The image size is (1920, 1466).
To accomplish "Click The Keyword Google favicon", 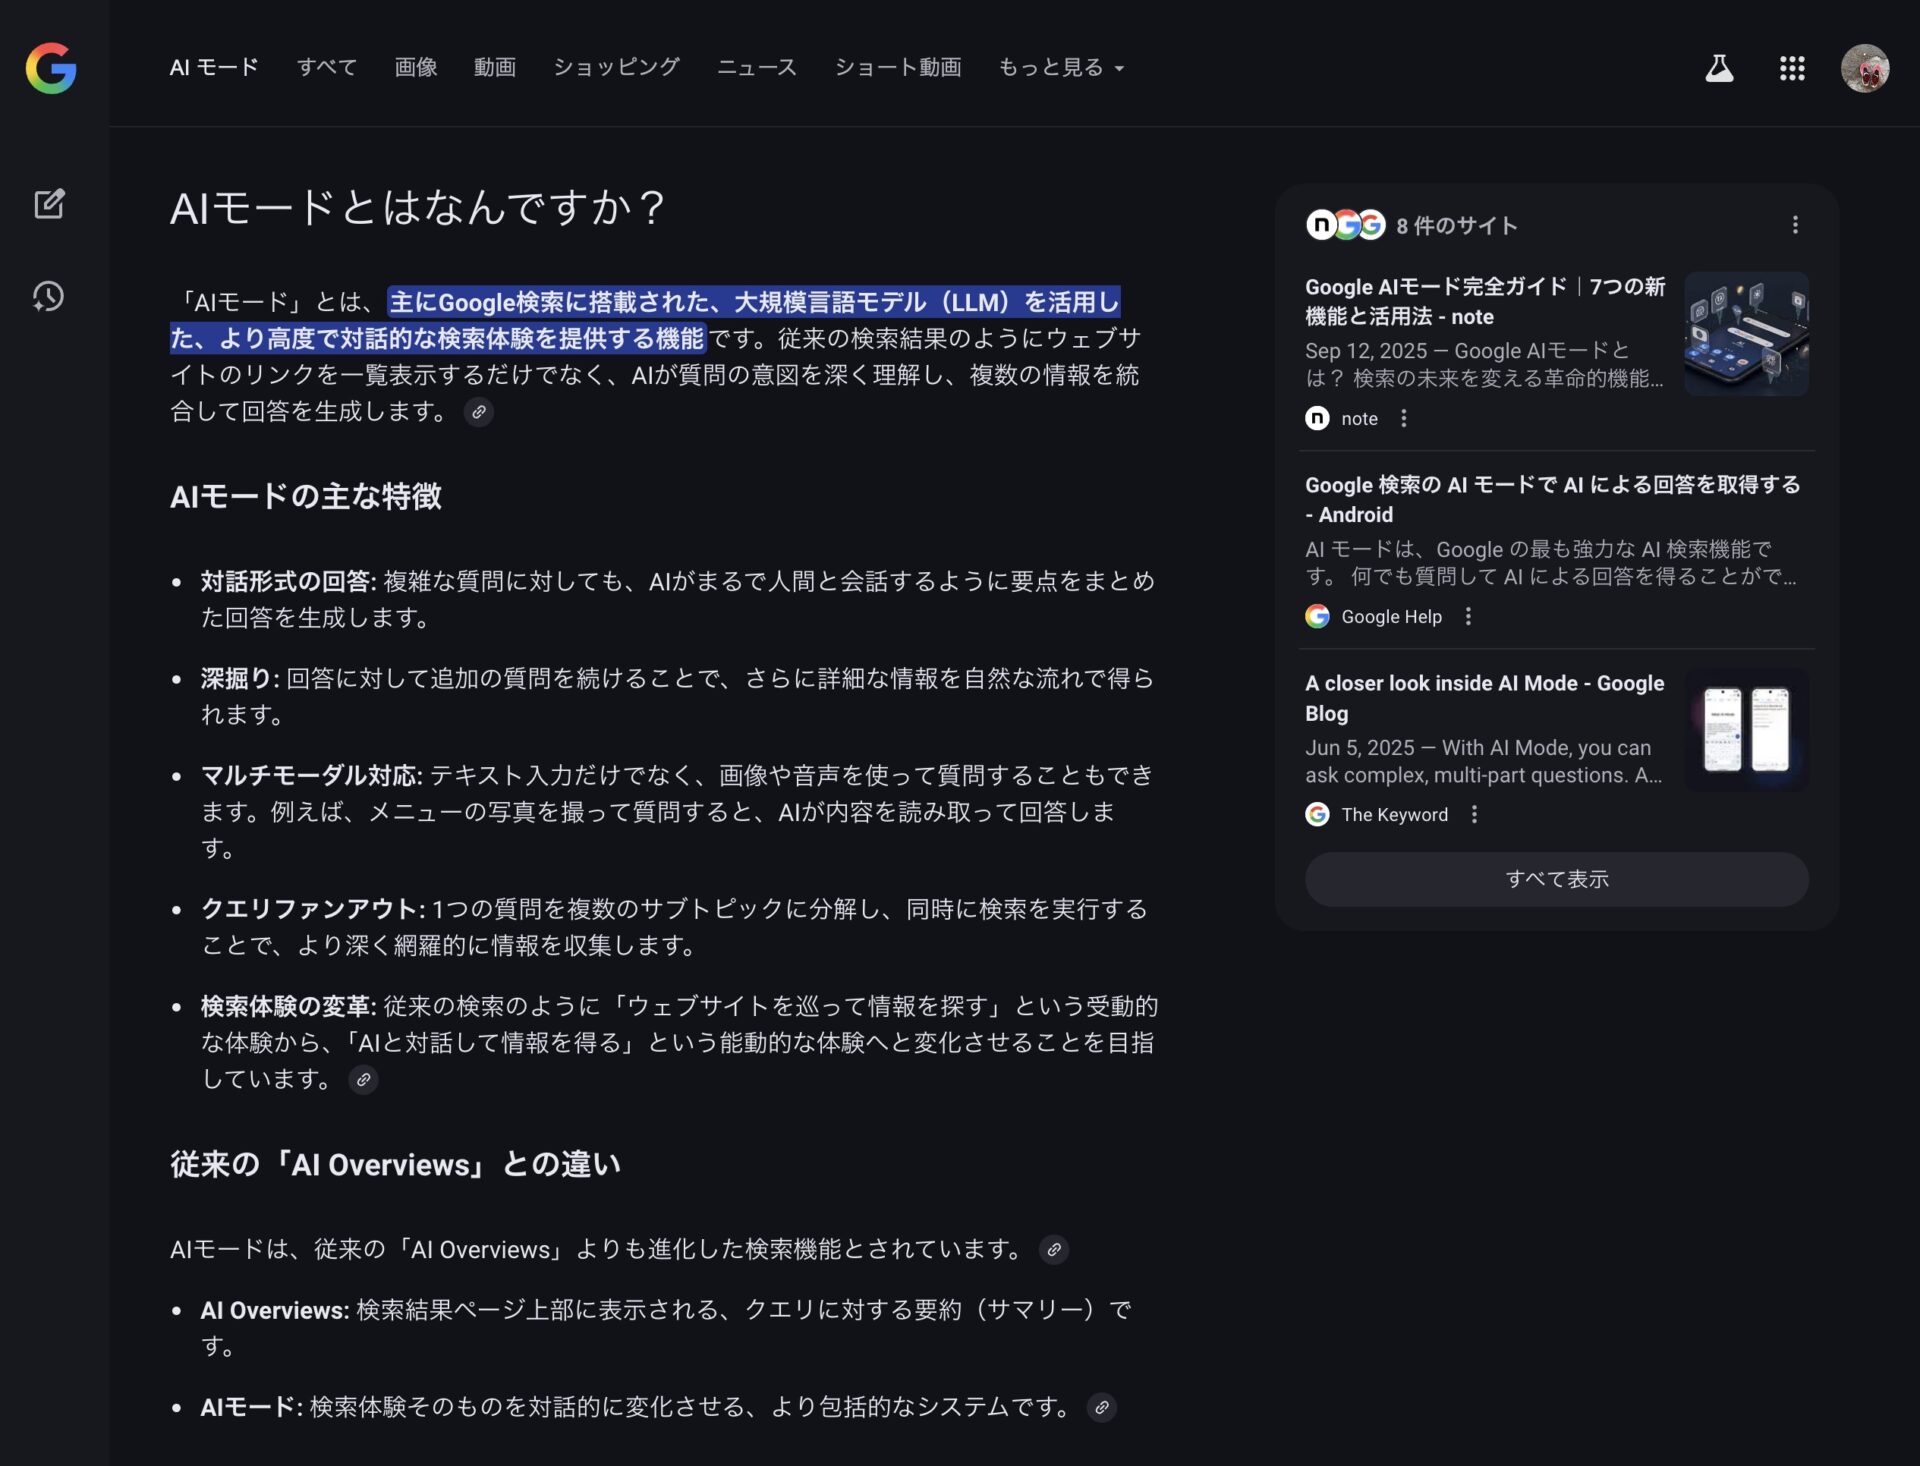I will 1317,814.
